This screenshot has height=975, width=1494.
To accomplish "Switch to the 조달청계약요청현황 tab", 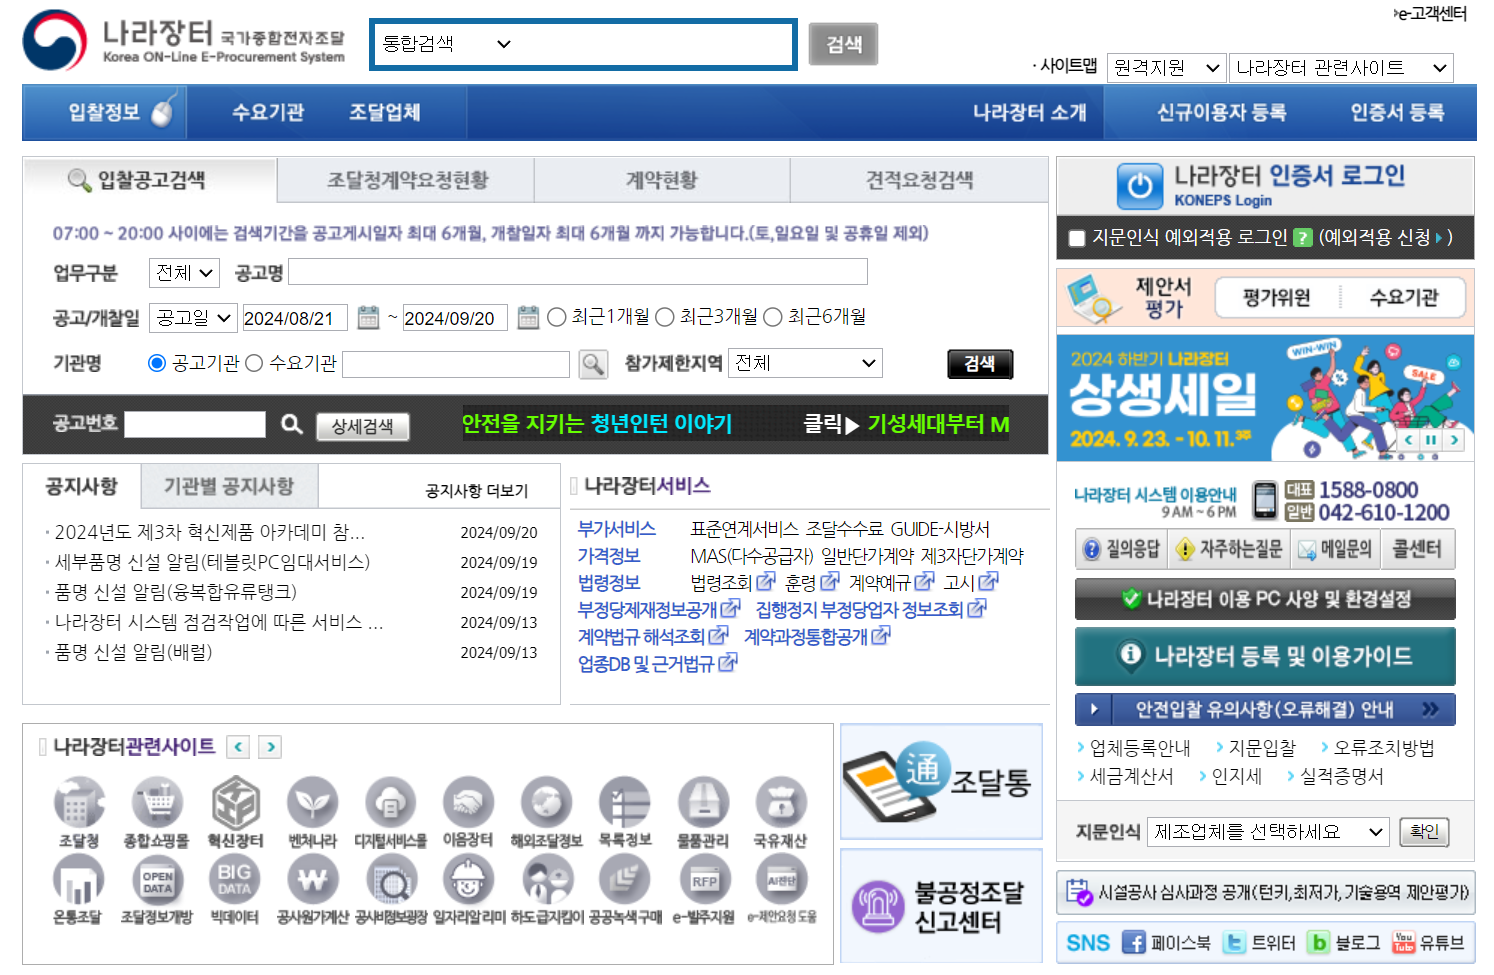I will click(407, 180).
